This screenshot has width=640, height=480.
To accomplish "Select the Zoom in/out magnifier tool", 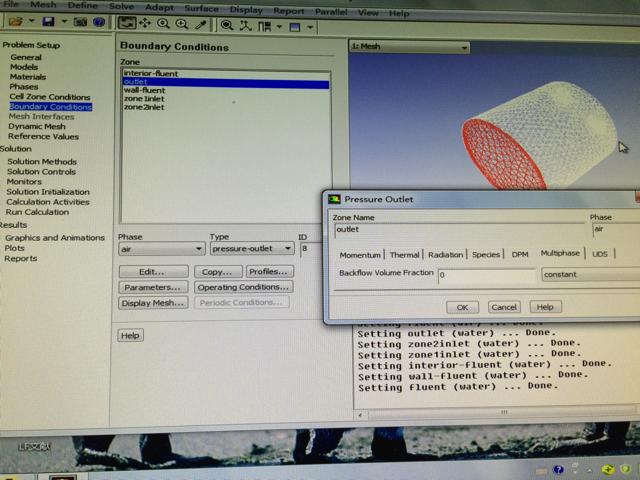I will pyautogui.click(x=163, y=24).
